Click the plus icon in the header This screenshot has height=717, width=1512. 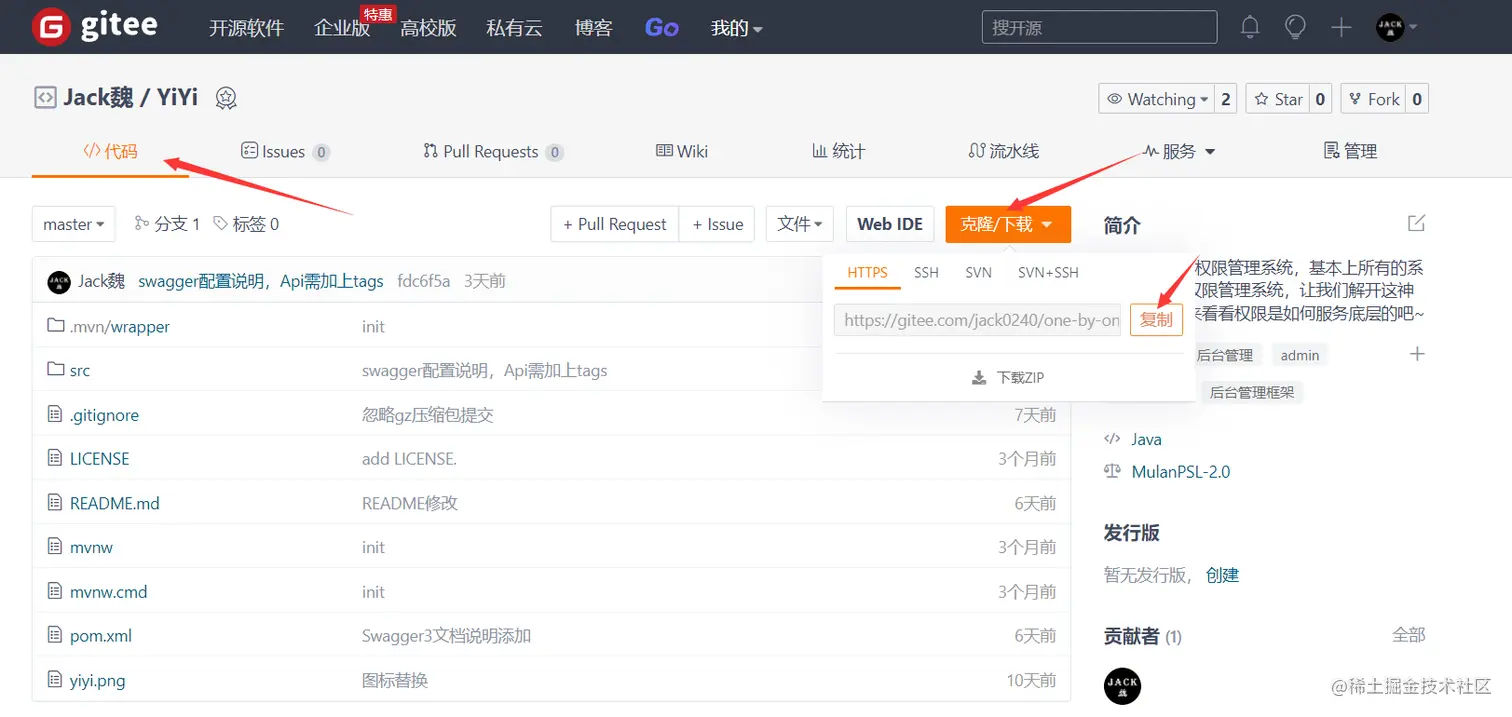pos(1341,27)
